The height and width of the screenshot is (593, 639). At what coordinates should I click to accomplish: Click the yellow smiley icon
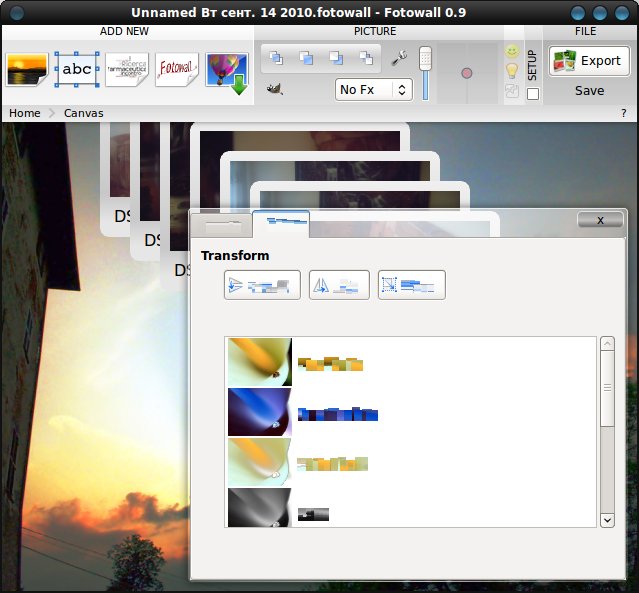point(512,52)
